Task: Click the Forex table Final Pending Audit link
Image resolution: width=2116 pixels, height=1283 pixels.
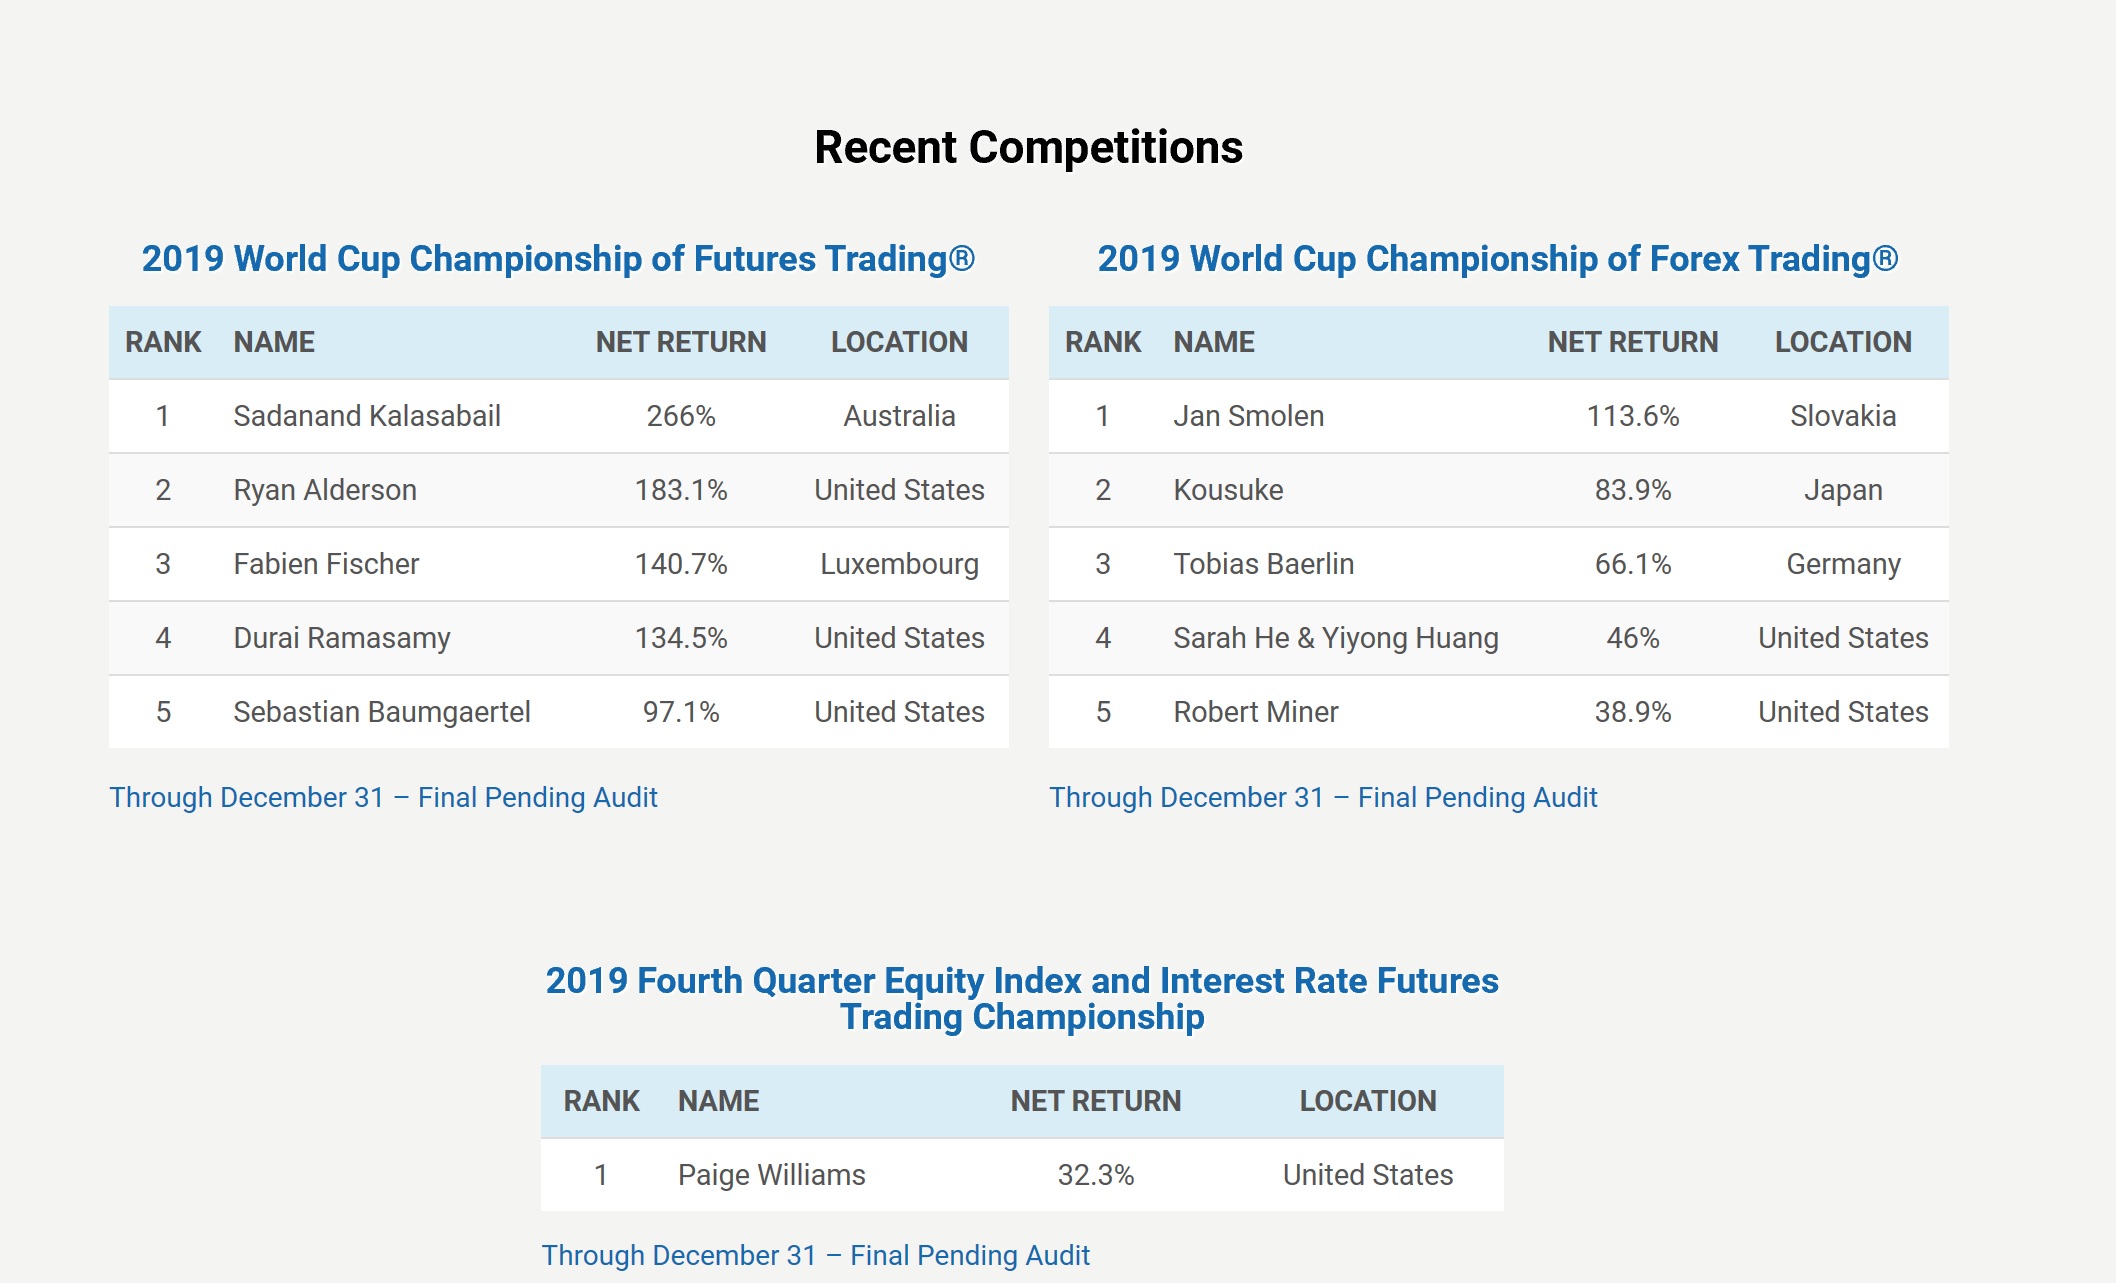Action: [x=1323, y=797]
